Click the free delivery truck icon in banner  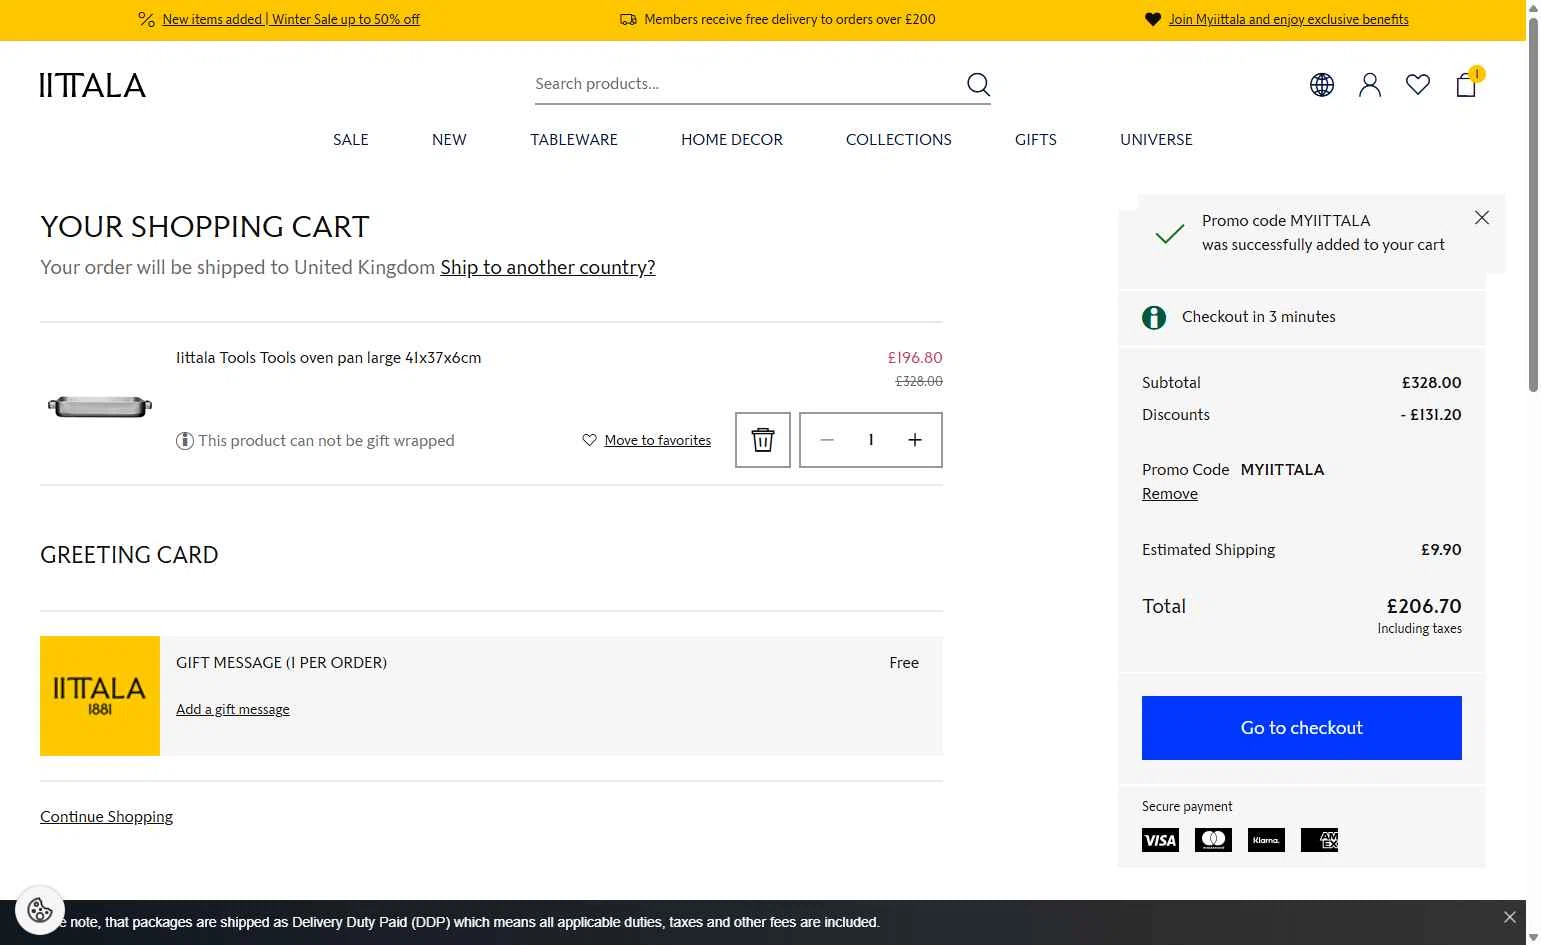pyautogui.click(x=628, y=19)
